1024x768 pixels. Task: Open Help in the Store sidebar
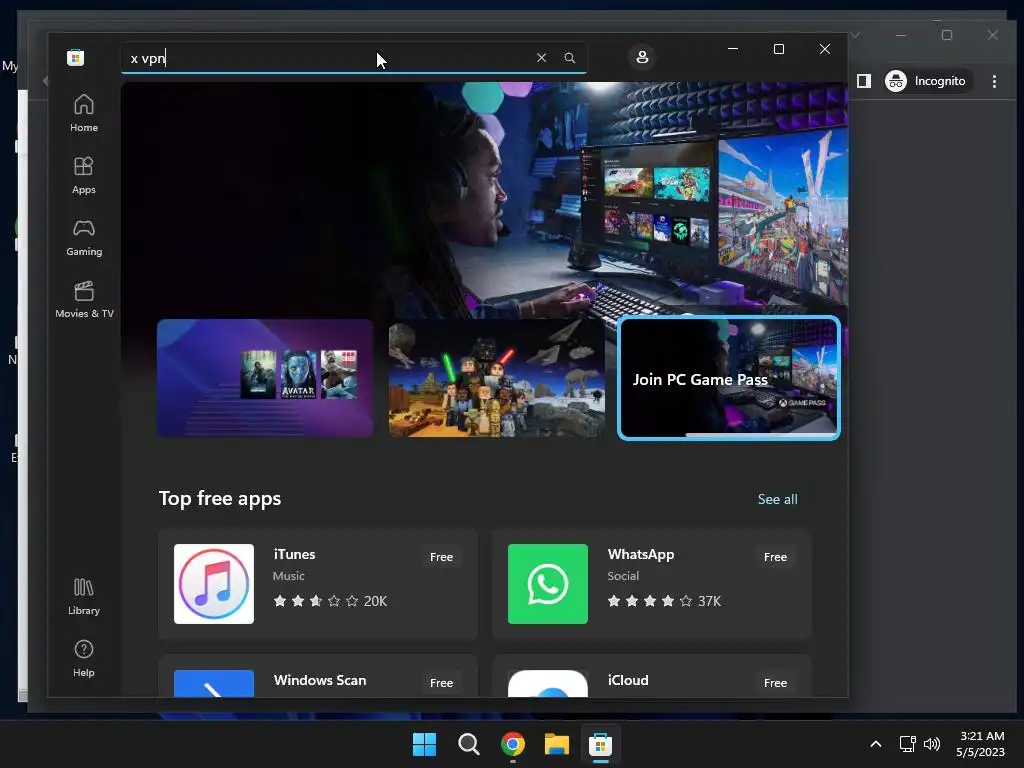click(84, 658)
